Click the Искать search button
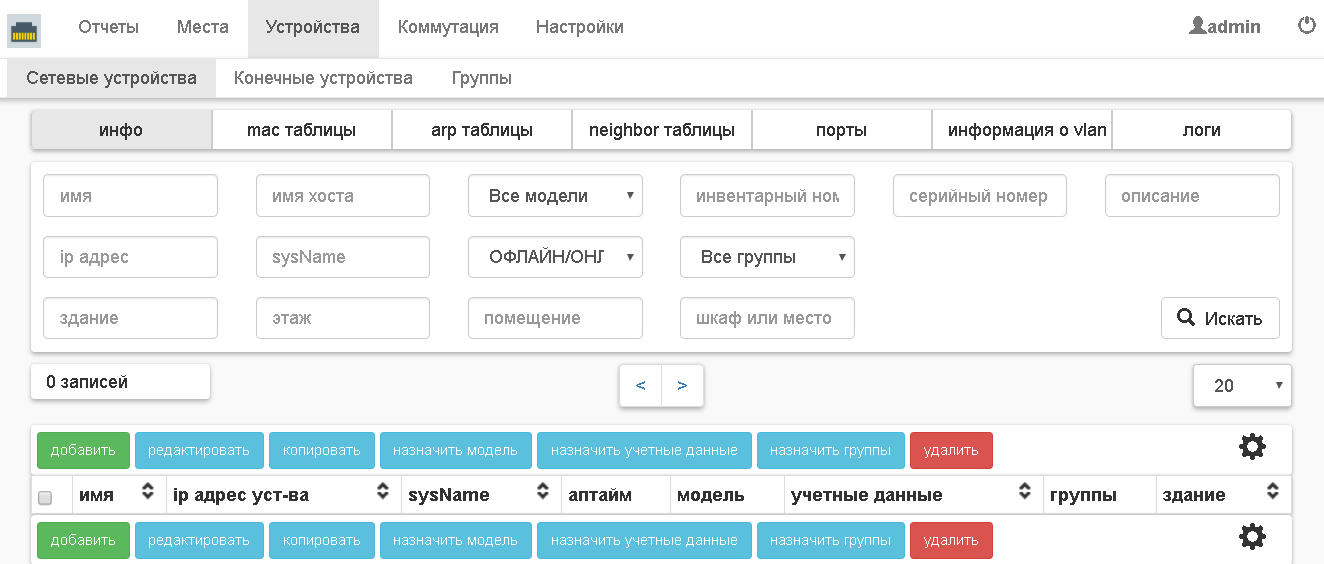 (x=1219, y=318)
